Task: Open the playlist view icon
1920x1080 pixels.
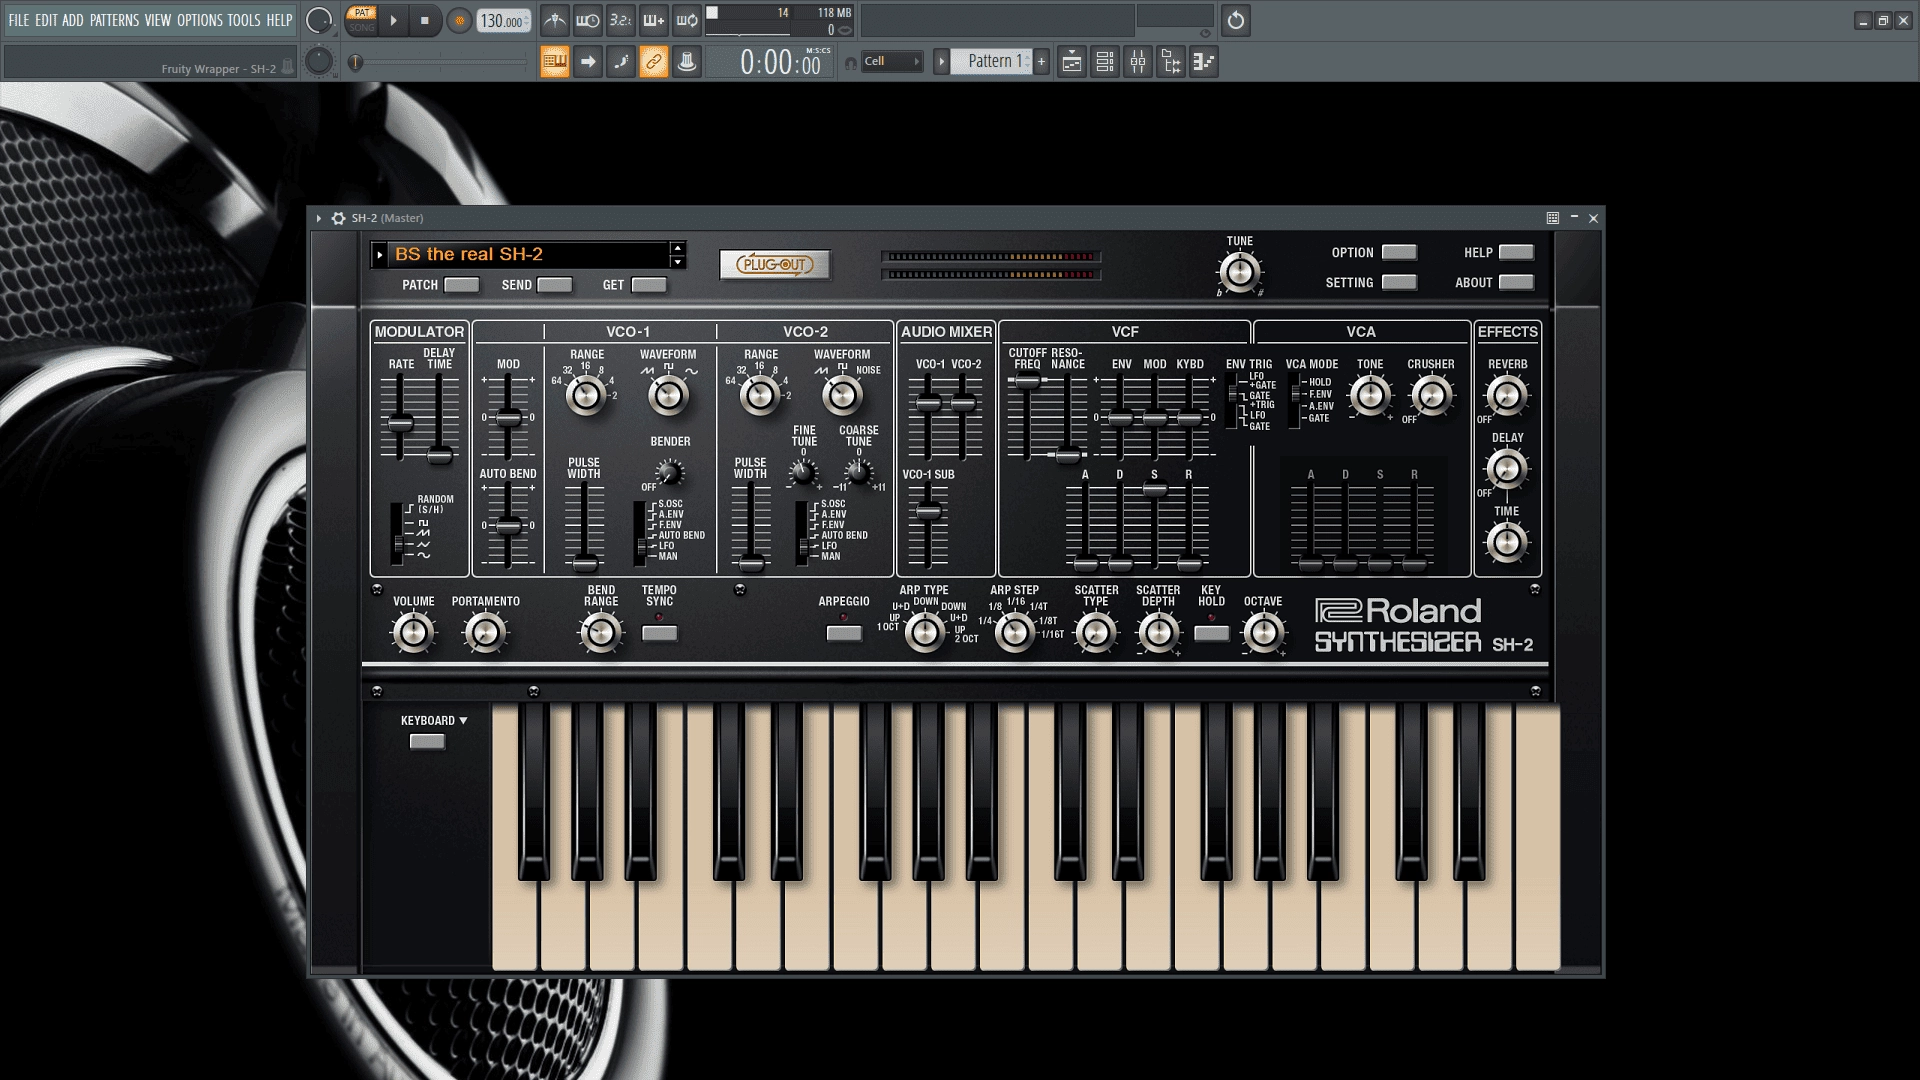Action: tap(1071, 62)
